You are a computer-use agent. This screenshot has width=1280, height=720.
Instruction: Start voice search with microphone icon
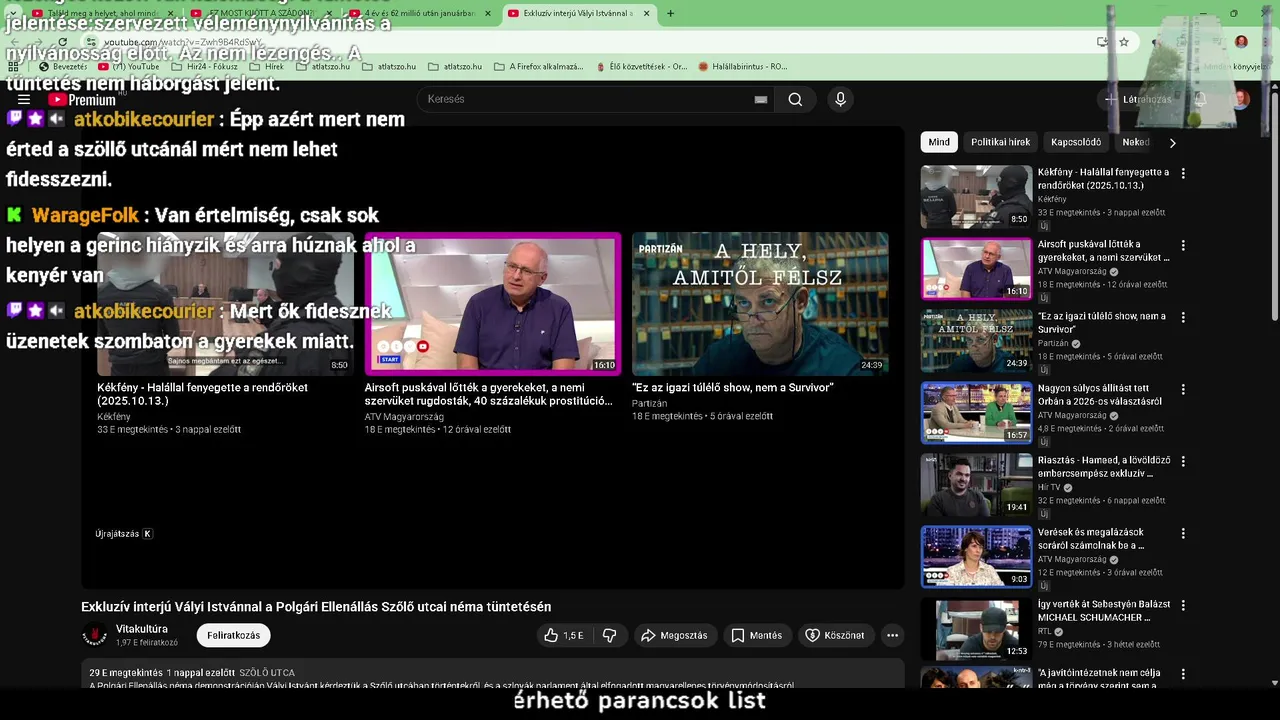(x=840, y=100)
